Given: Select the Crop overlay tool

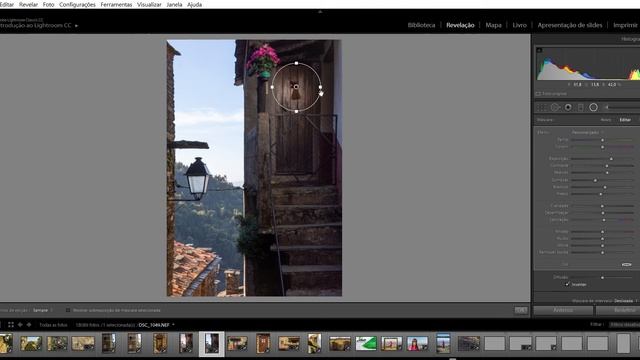Looking at the screenshot, I should [x=541, y=107].
